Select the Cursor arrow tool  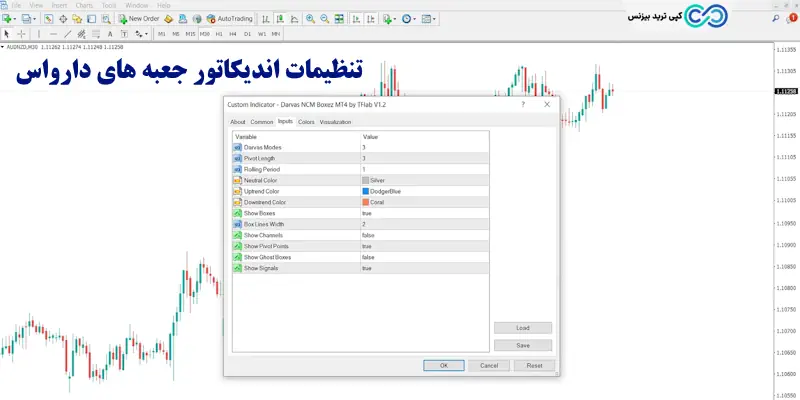7,34
